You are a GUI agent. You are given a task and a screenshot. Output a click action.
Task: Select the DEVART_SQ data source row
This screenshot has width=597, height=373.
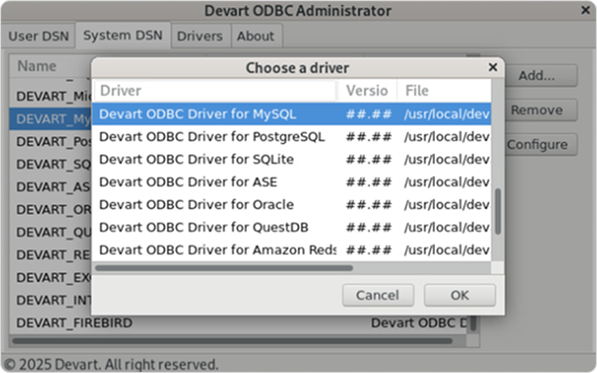(51, 164)
